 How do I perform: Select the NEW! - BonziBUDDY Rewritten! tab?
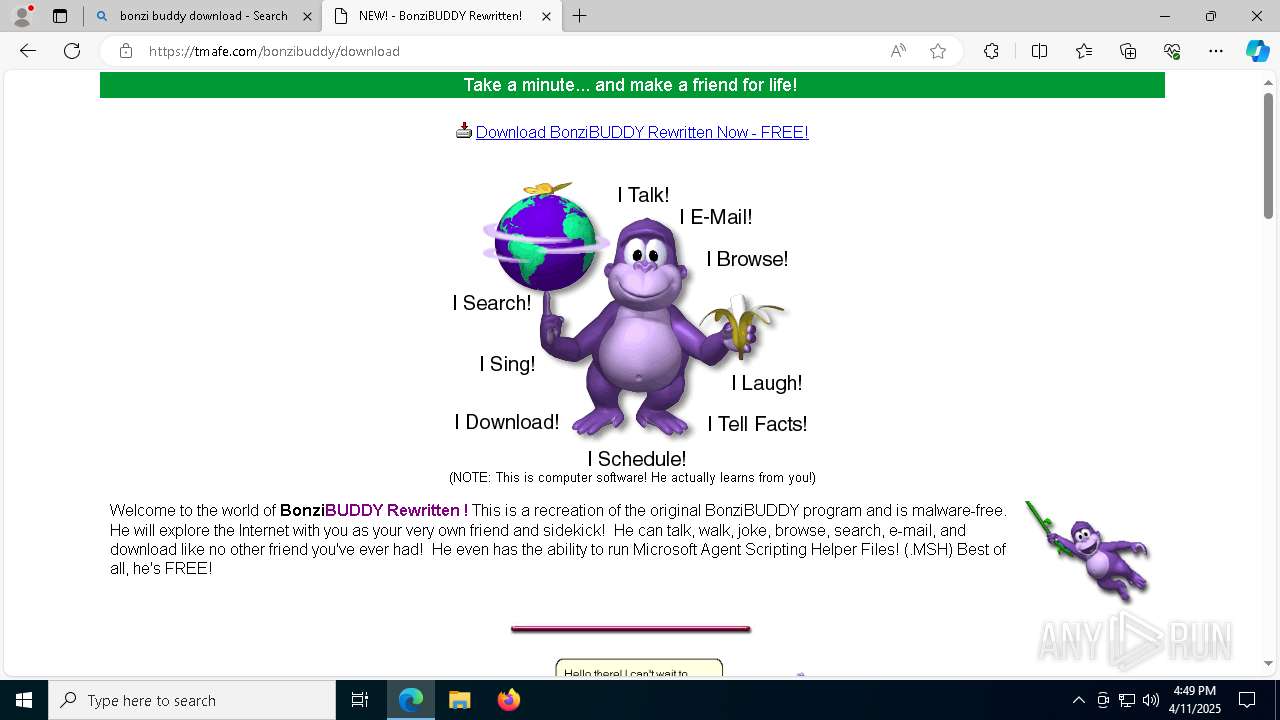(x=440, y=16)
